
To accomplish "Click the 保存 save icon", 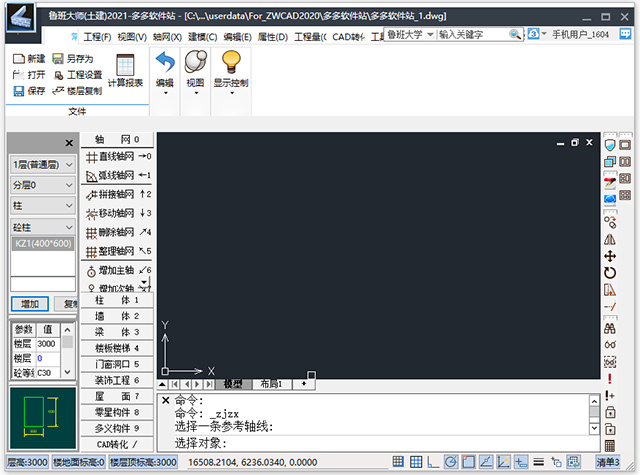I will [x=18, y=91].
